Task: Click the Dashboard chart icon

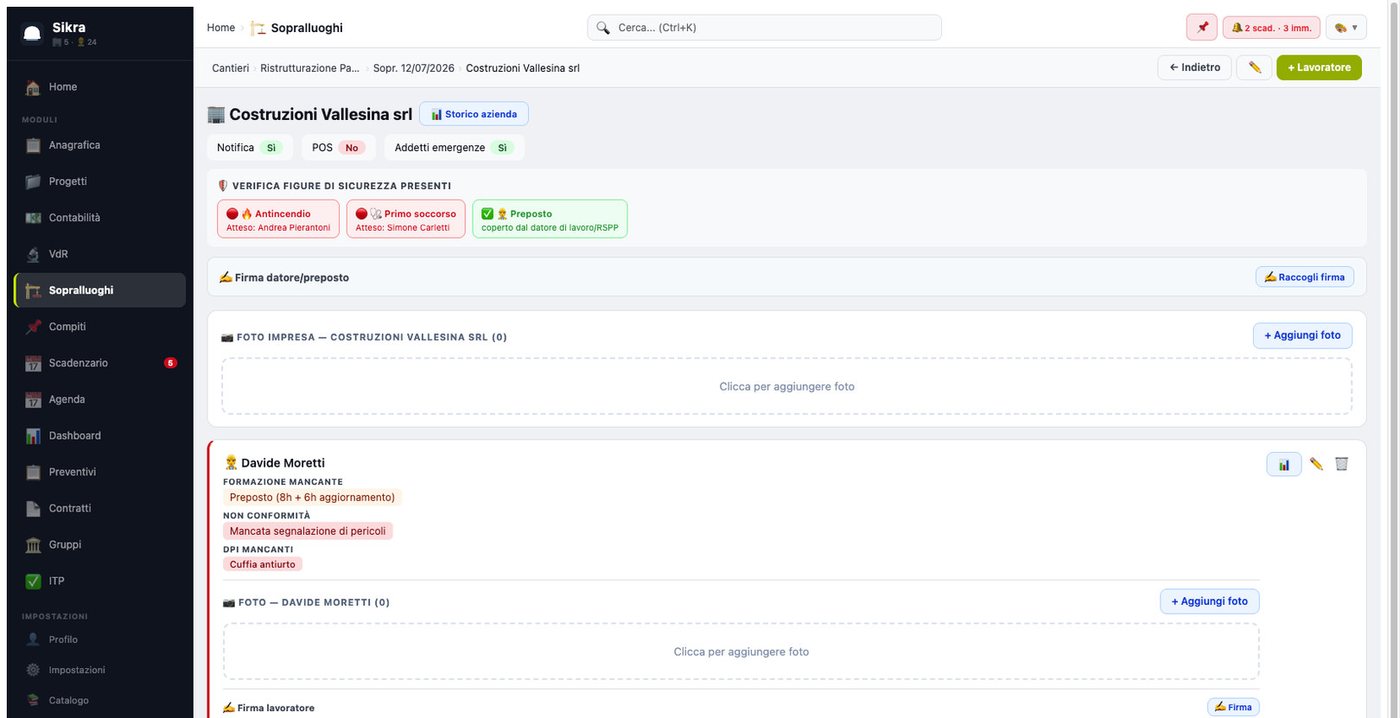Action: coord(33,435)
